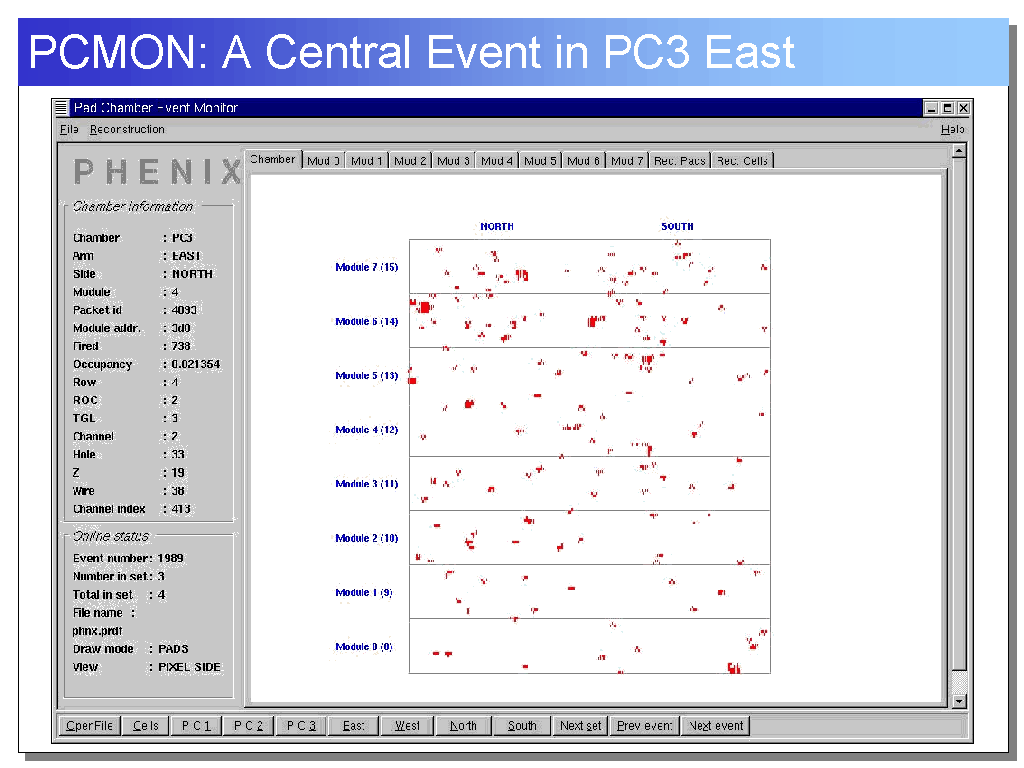1024x768 pixels.
Task: Click the scrollbar up arrow
Action: click(x=959, y=151)
